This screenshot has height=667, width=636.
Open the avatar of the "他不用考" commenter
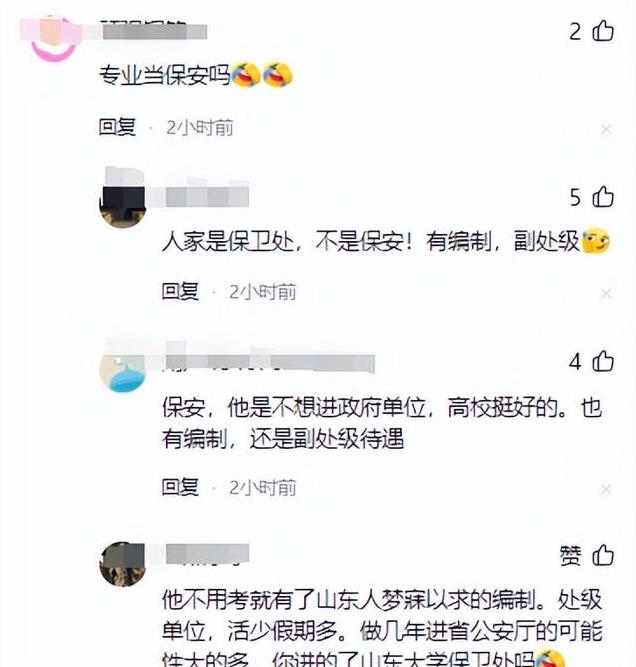[123, 564]
